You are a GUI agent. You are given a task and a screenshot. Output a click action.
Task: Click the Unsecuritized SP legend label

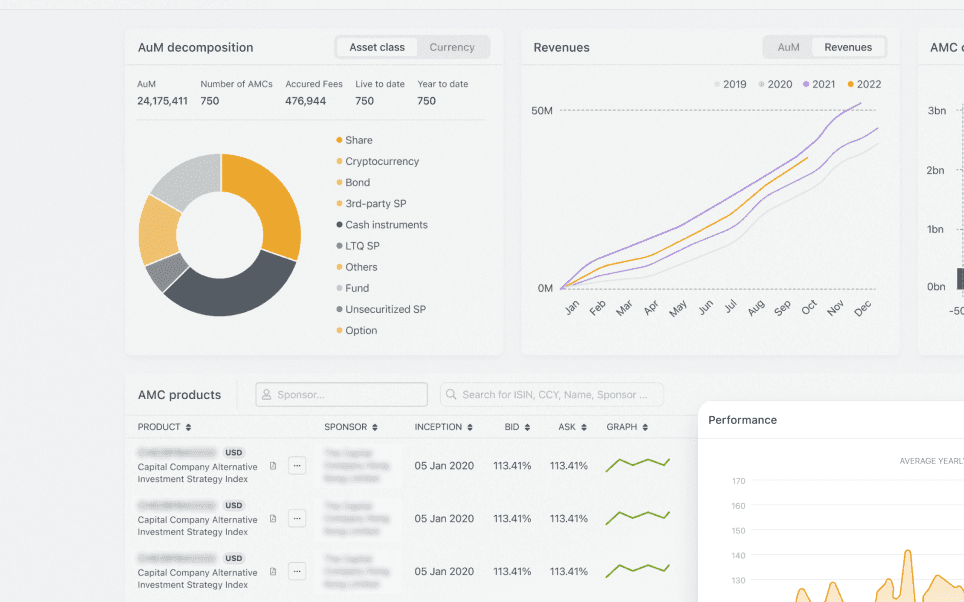click(385, 309)
